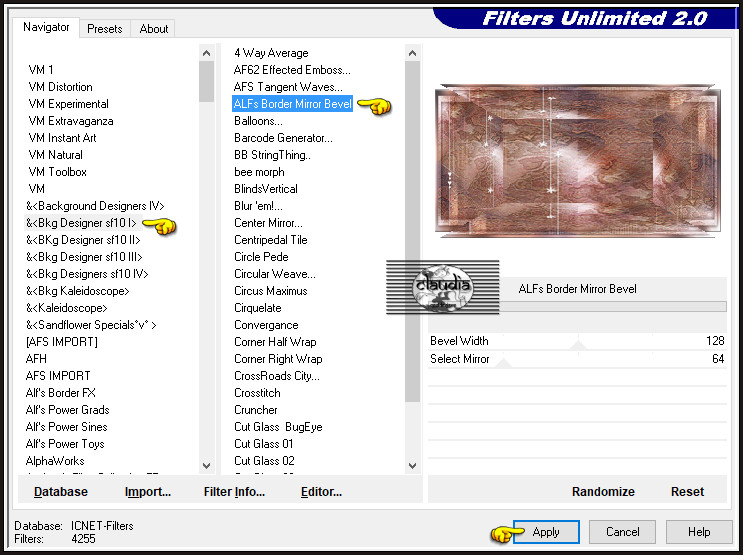This screenshot has width=743, height=555.
Task: Choose Circus Maximus filter
Action: pyautogui.click(x=271, y=291)
